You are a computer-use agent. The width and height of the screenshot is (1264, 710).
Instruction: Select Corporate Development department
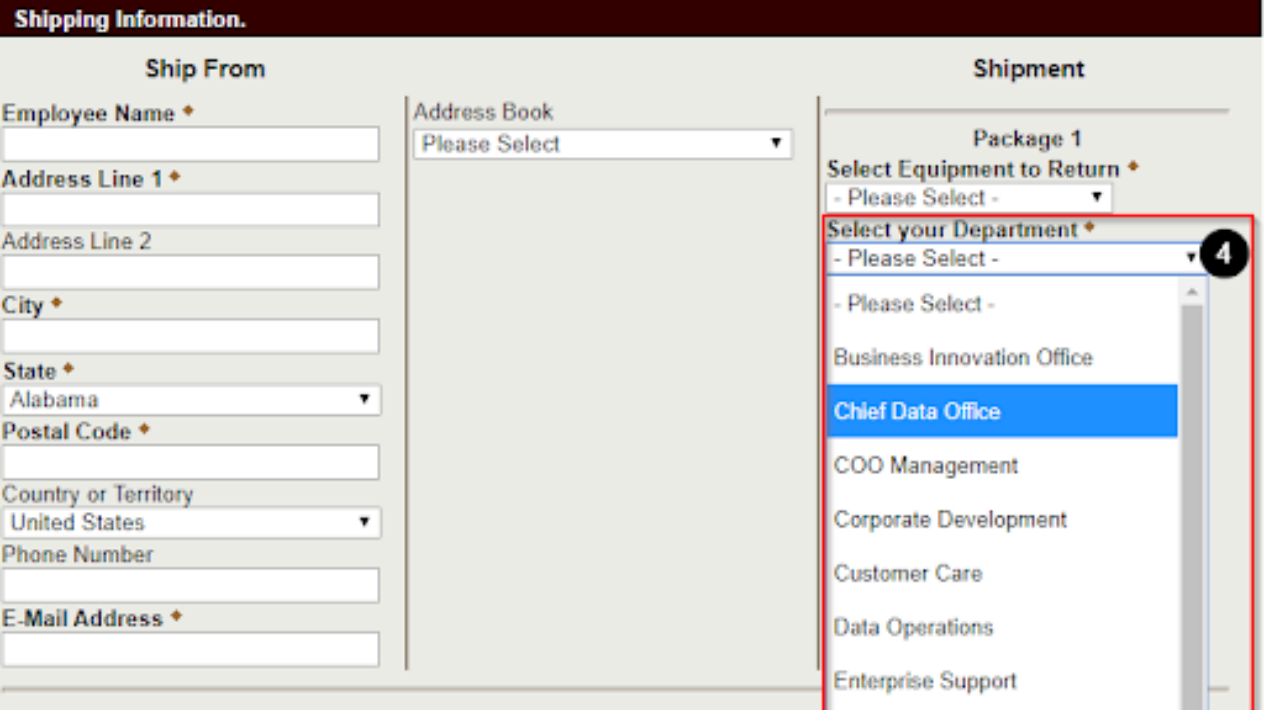coord(950,520)
